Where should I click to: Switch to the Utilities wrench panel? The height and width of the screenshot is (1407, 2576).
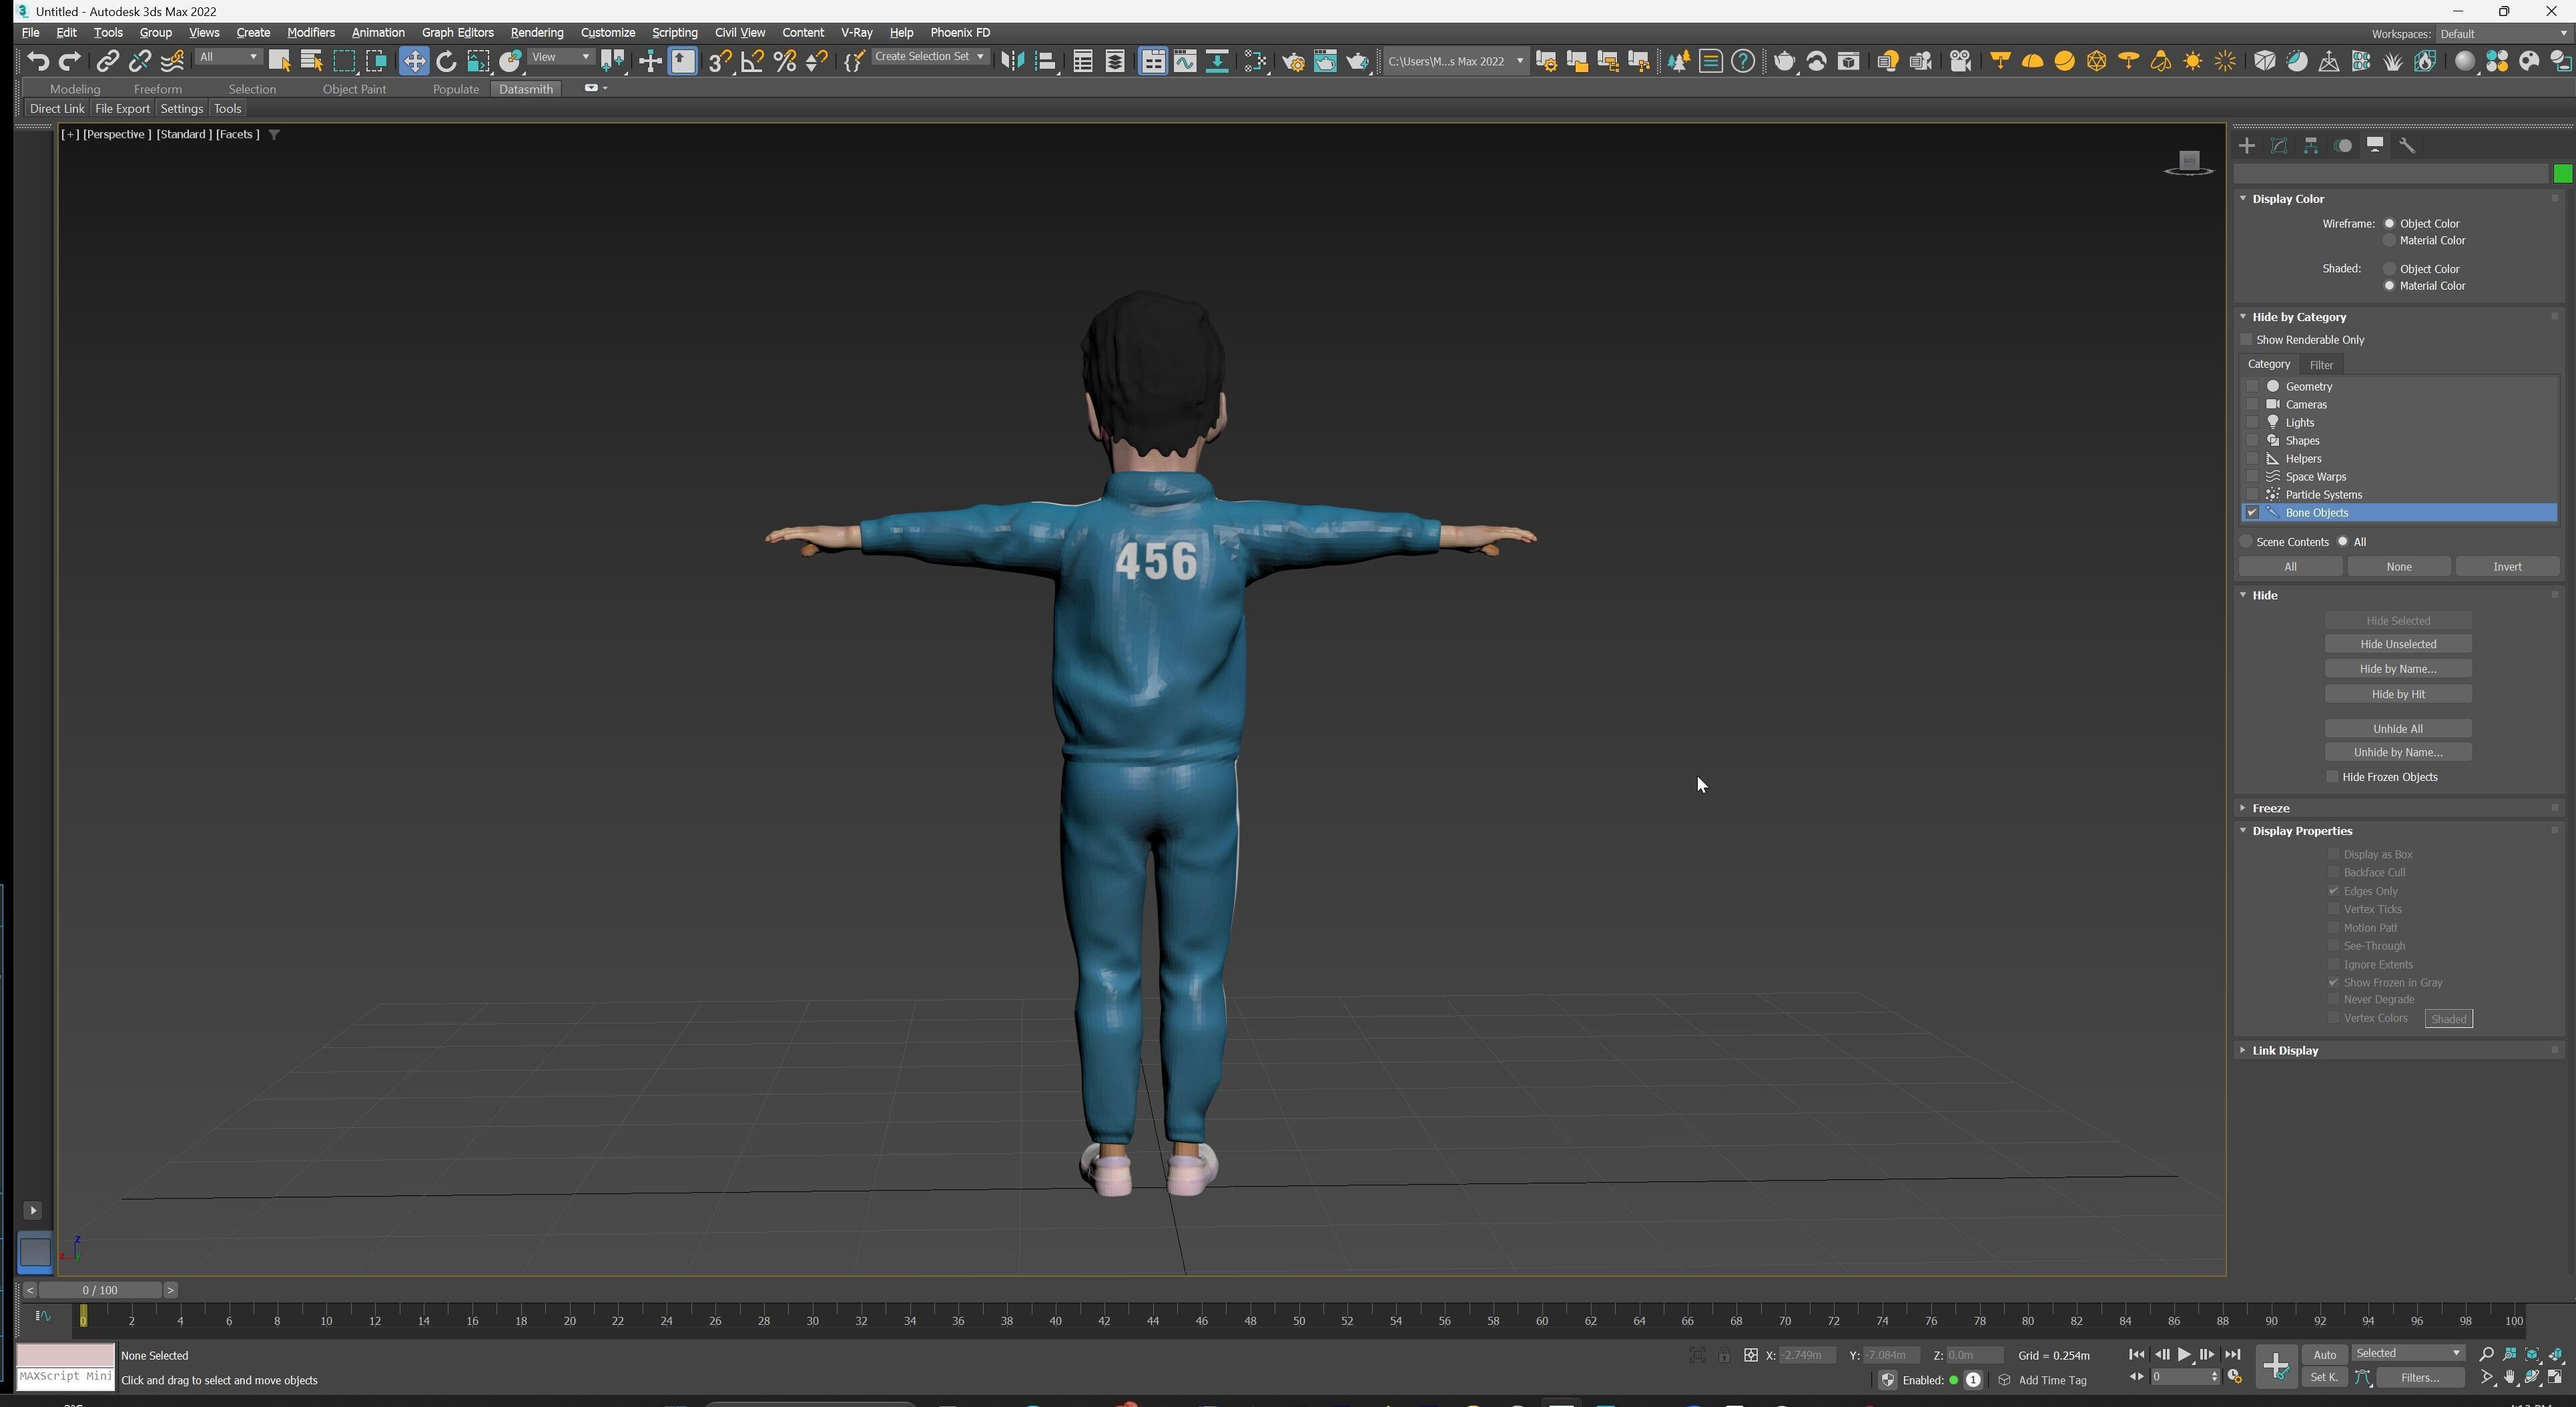pyautogui.click(x=2407, y=146)
